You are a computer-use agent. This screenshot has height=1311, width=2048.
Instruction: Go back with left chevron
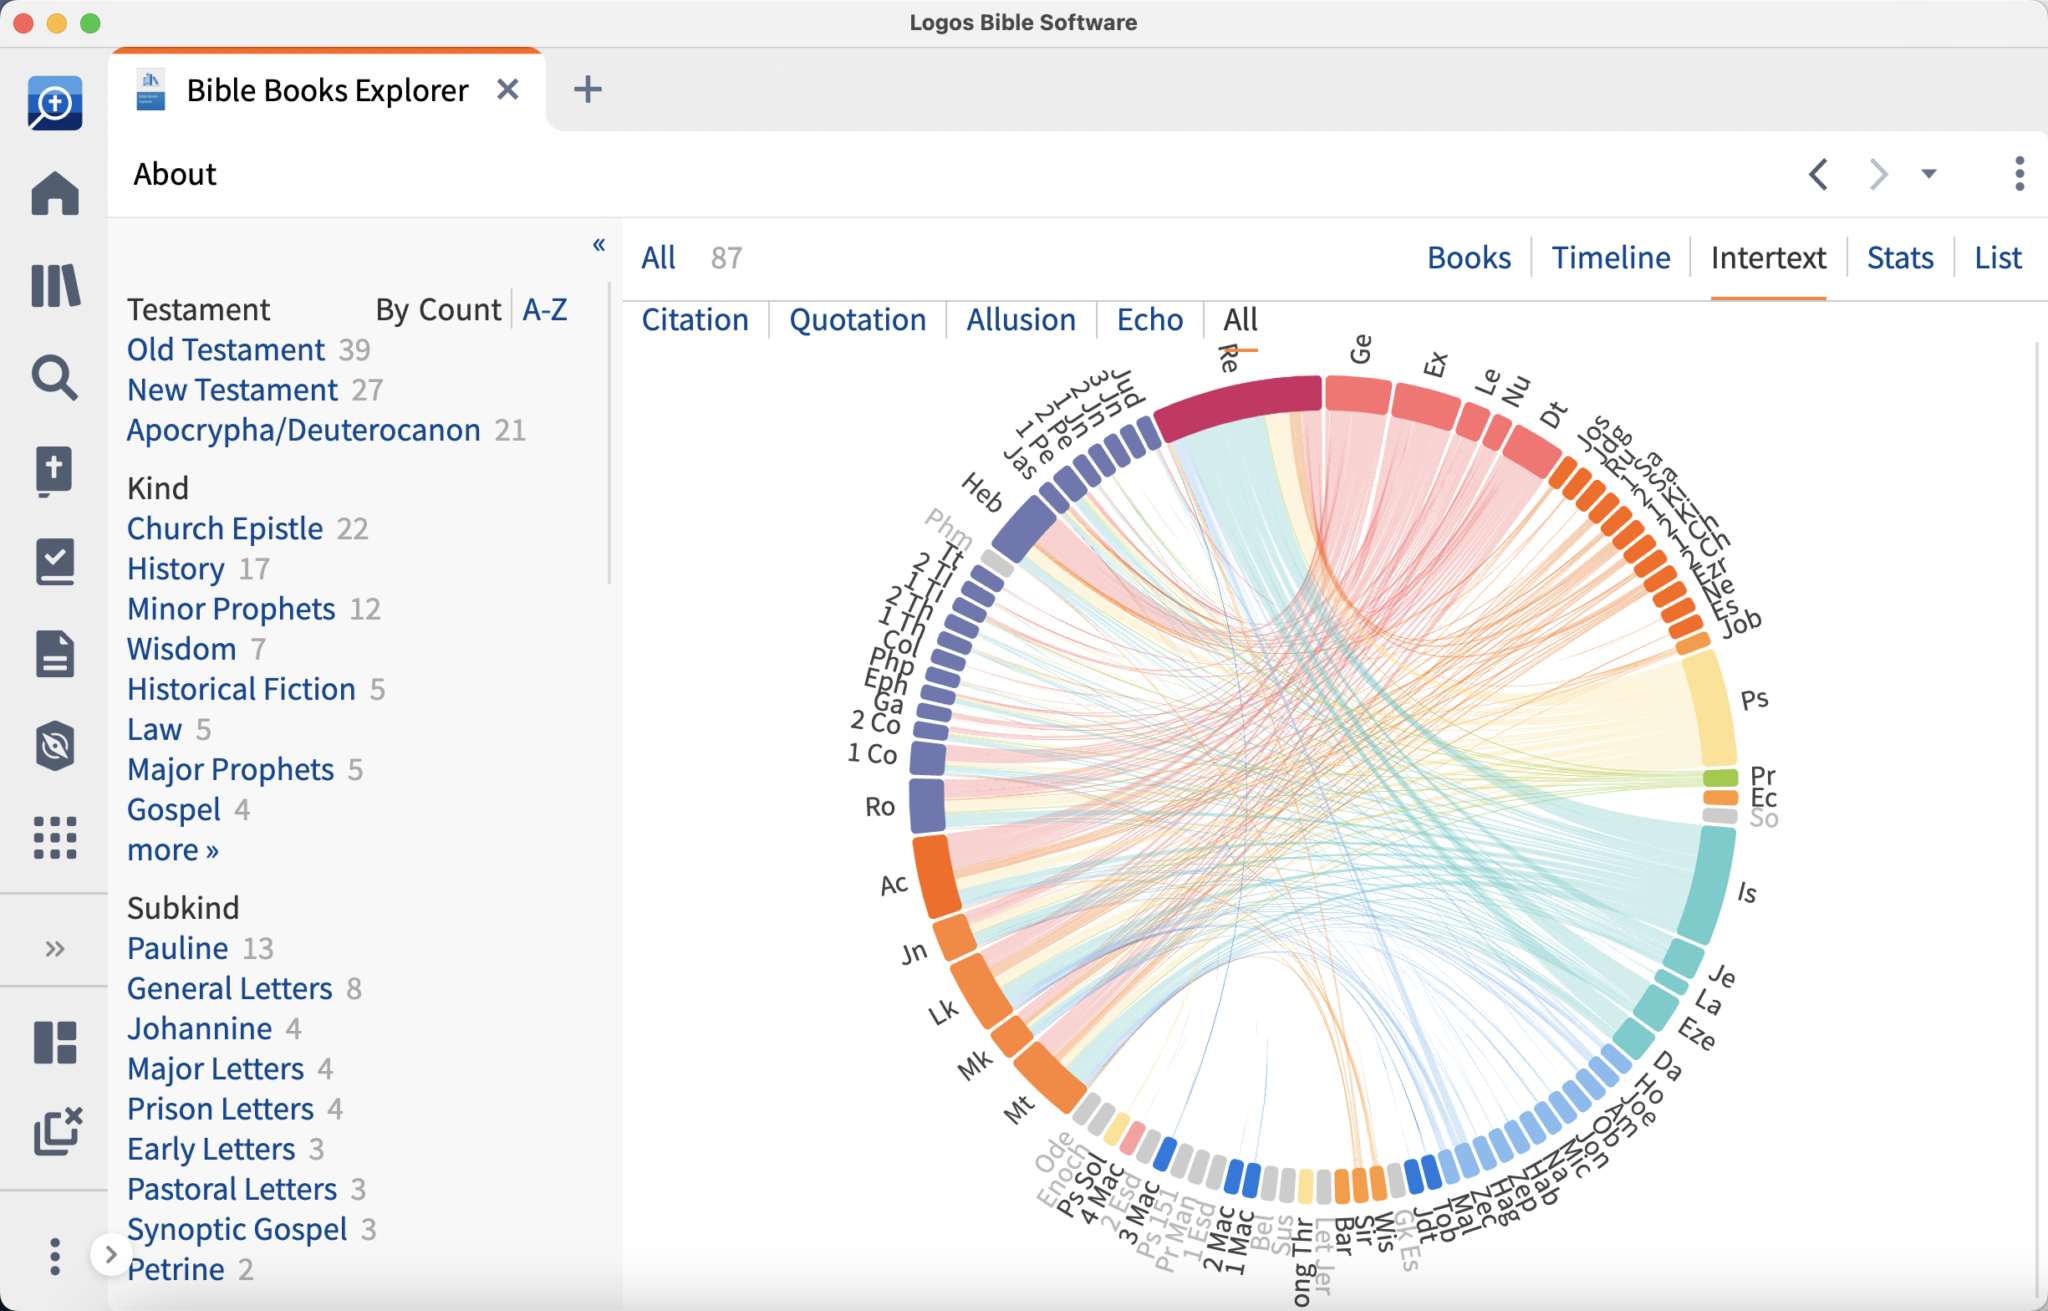[x=1818, y=174]
